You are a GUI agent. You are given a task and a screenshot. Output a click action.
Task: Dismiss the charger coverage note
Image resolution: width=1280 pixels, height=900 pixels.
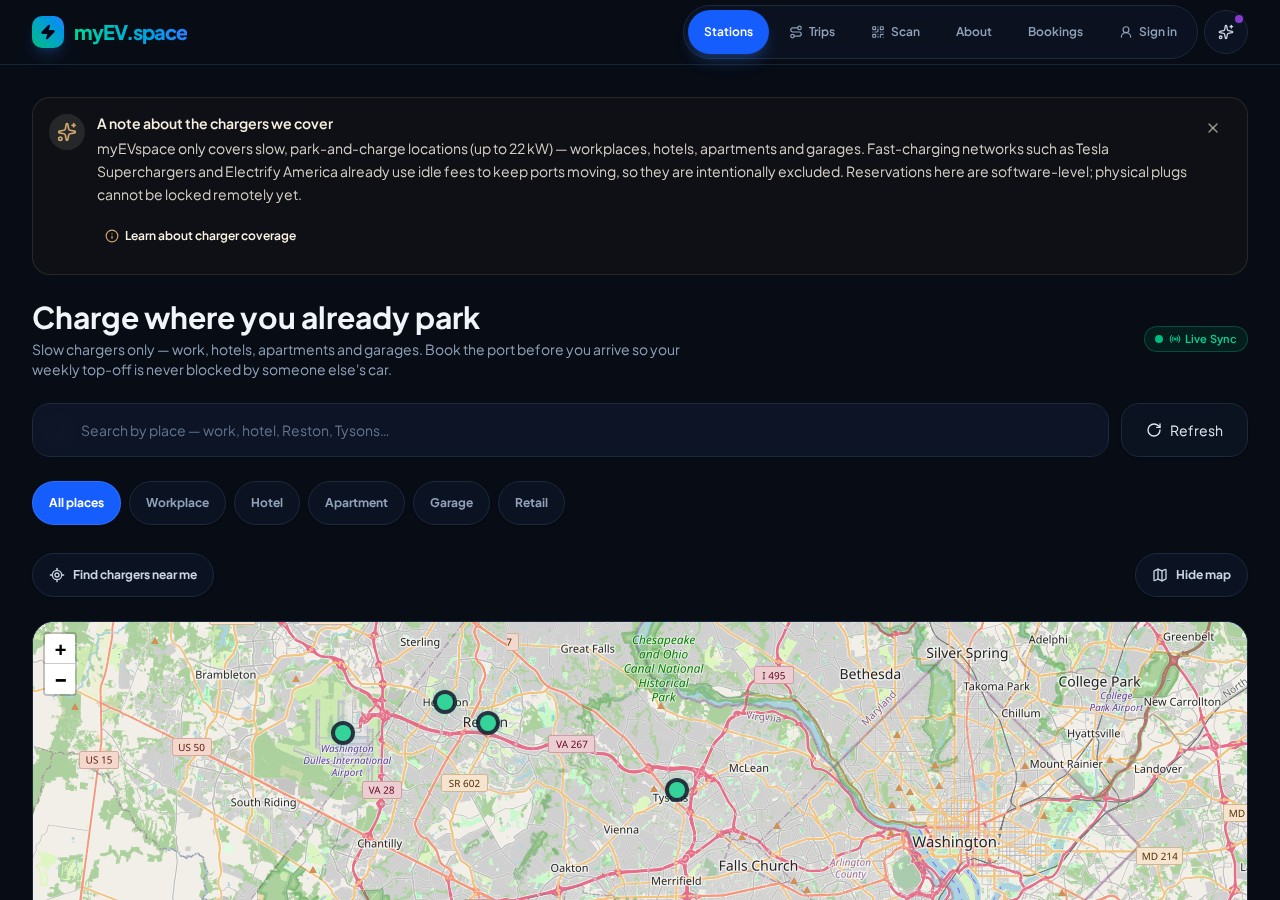[1213, 128]
